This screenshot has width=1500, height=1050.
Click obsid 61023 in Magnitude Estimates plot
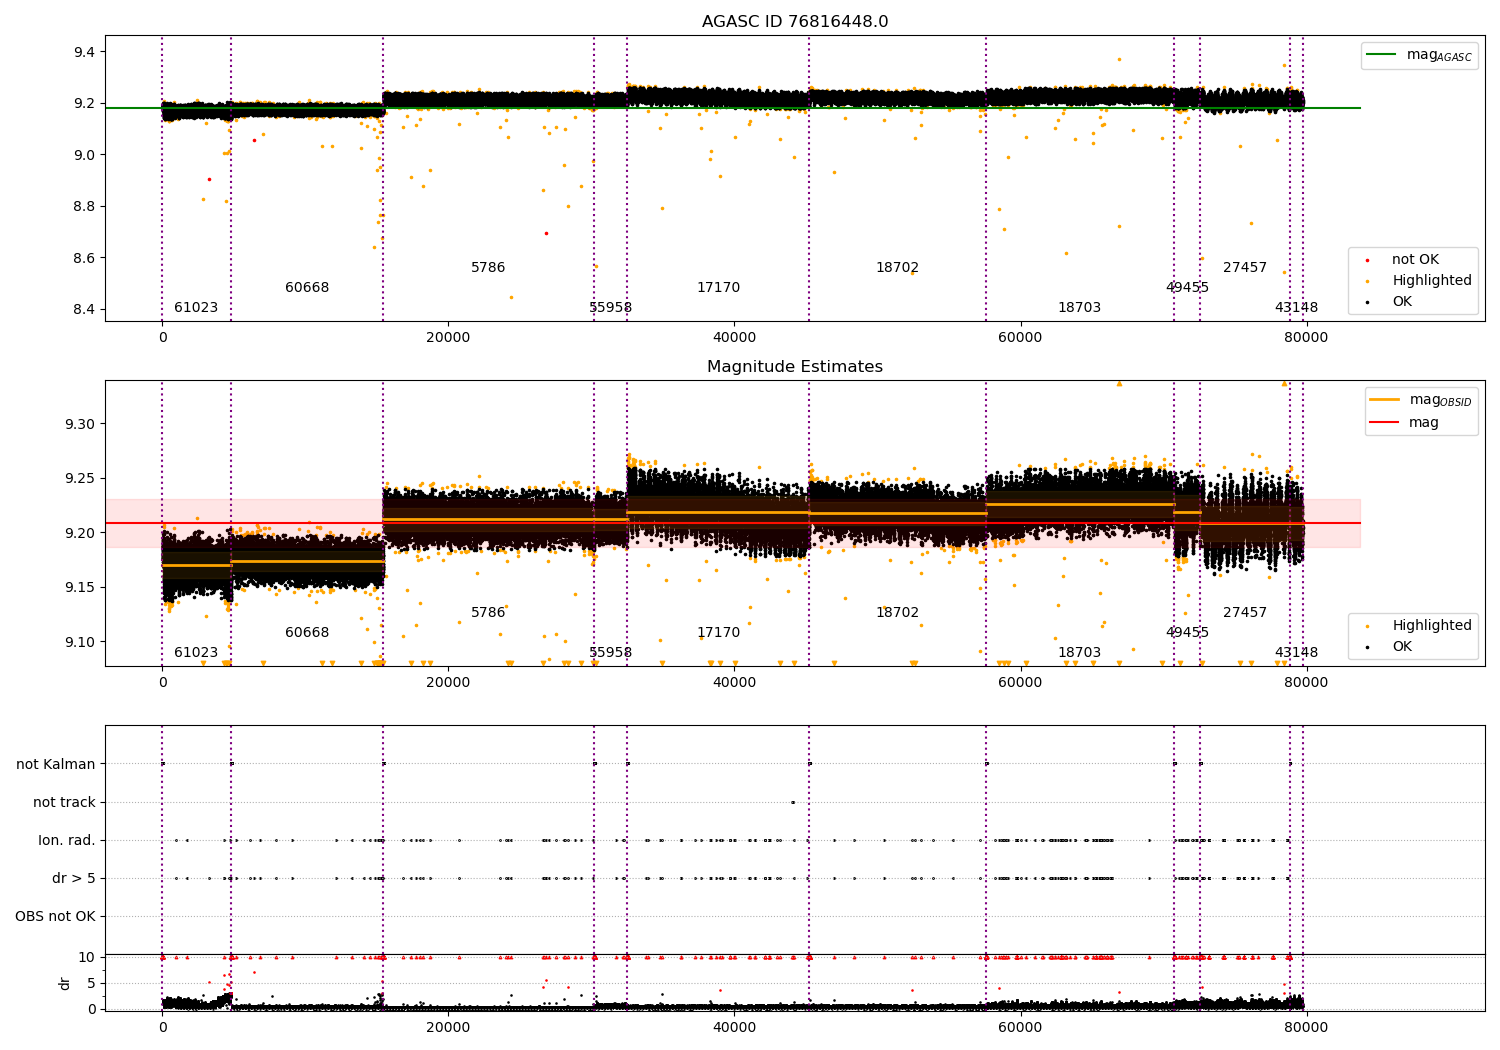[x=196, y=653]
